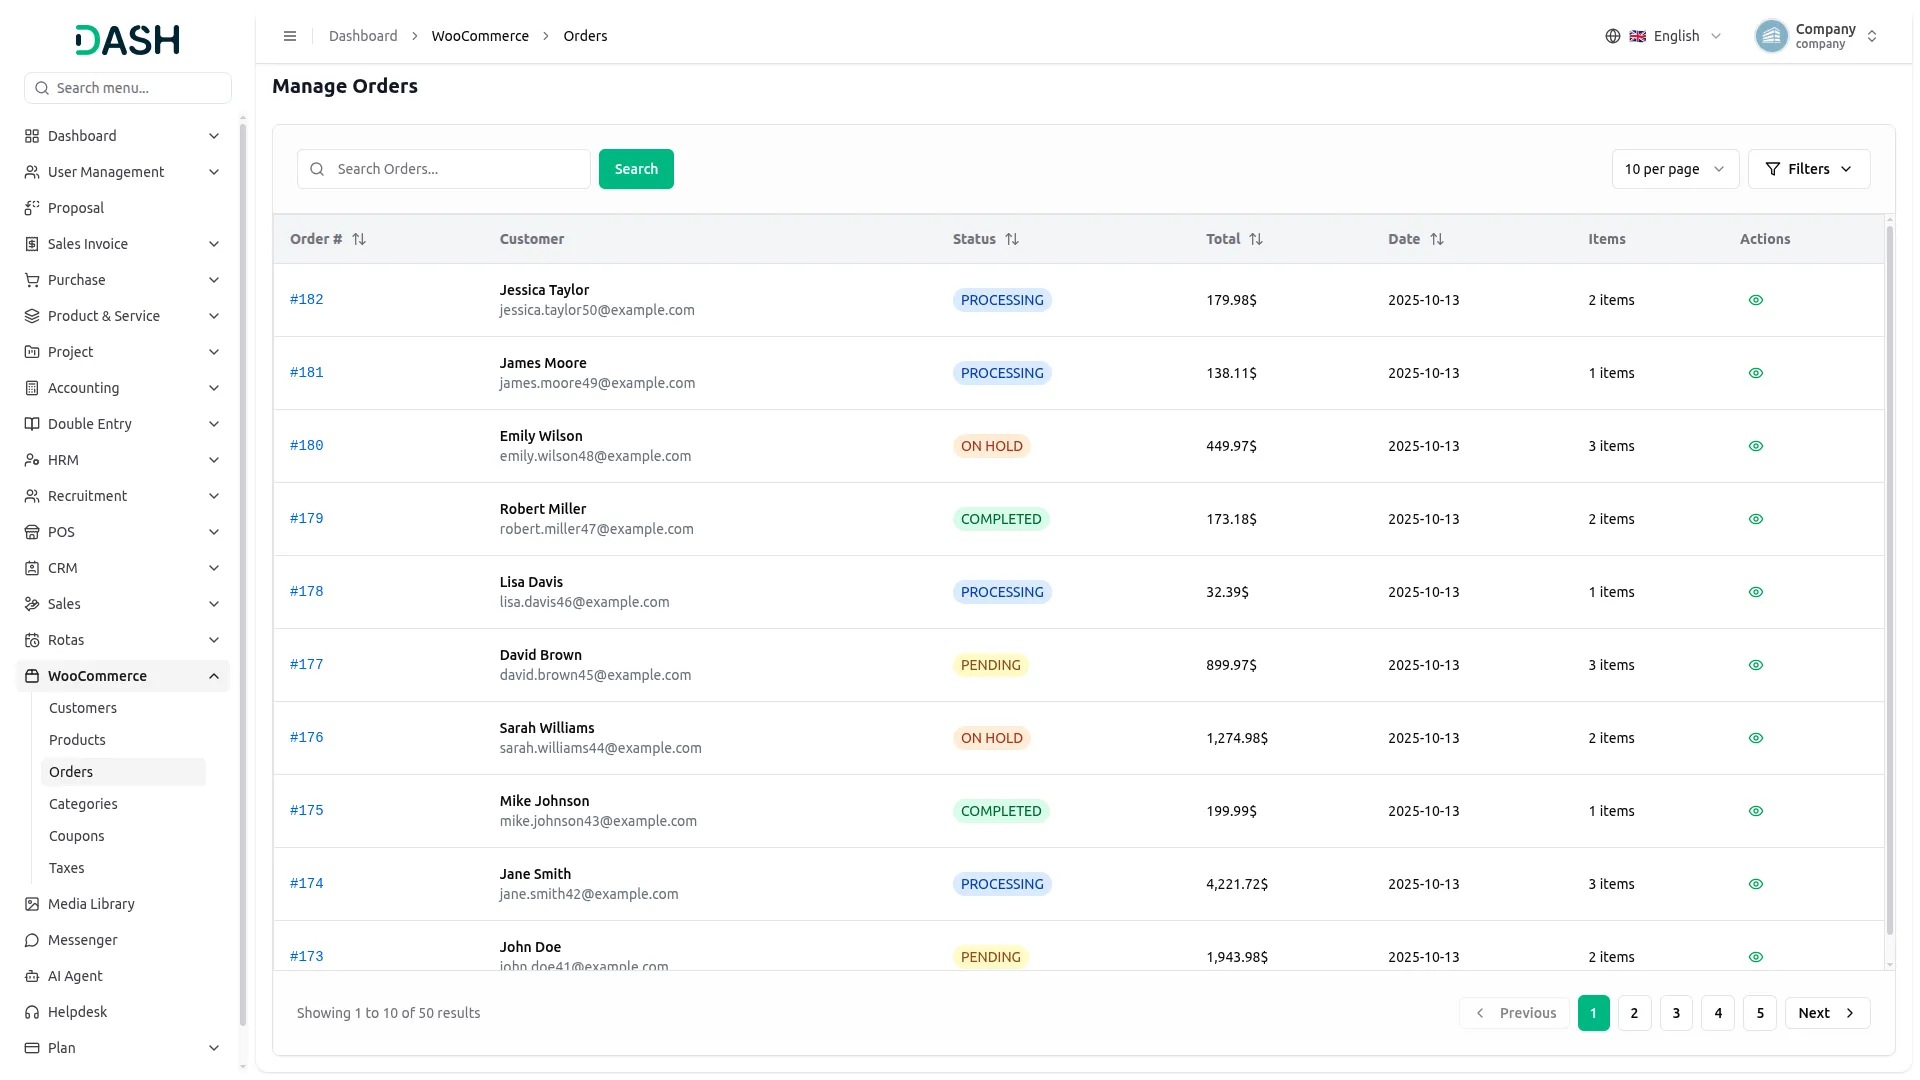Click the DASH logo
The image size is (1920, 1080).
pyautogui.click(x=128, y=40)
